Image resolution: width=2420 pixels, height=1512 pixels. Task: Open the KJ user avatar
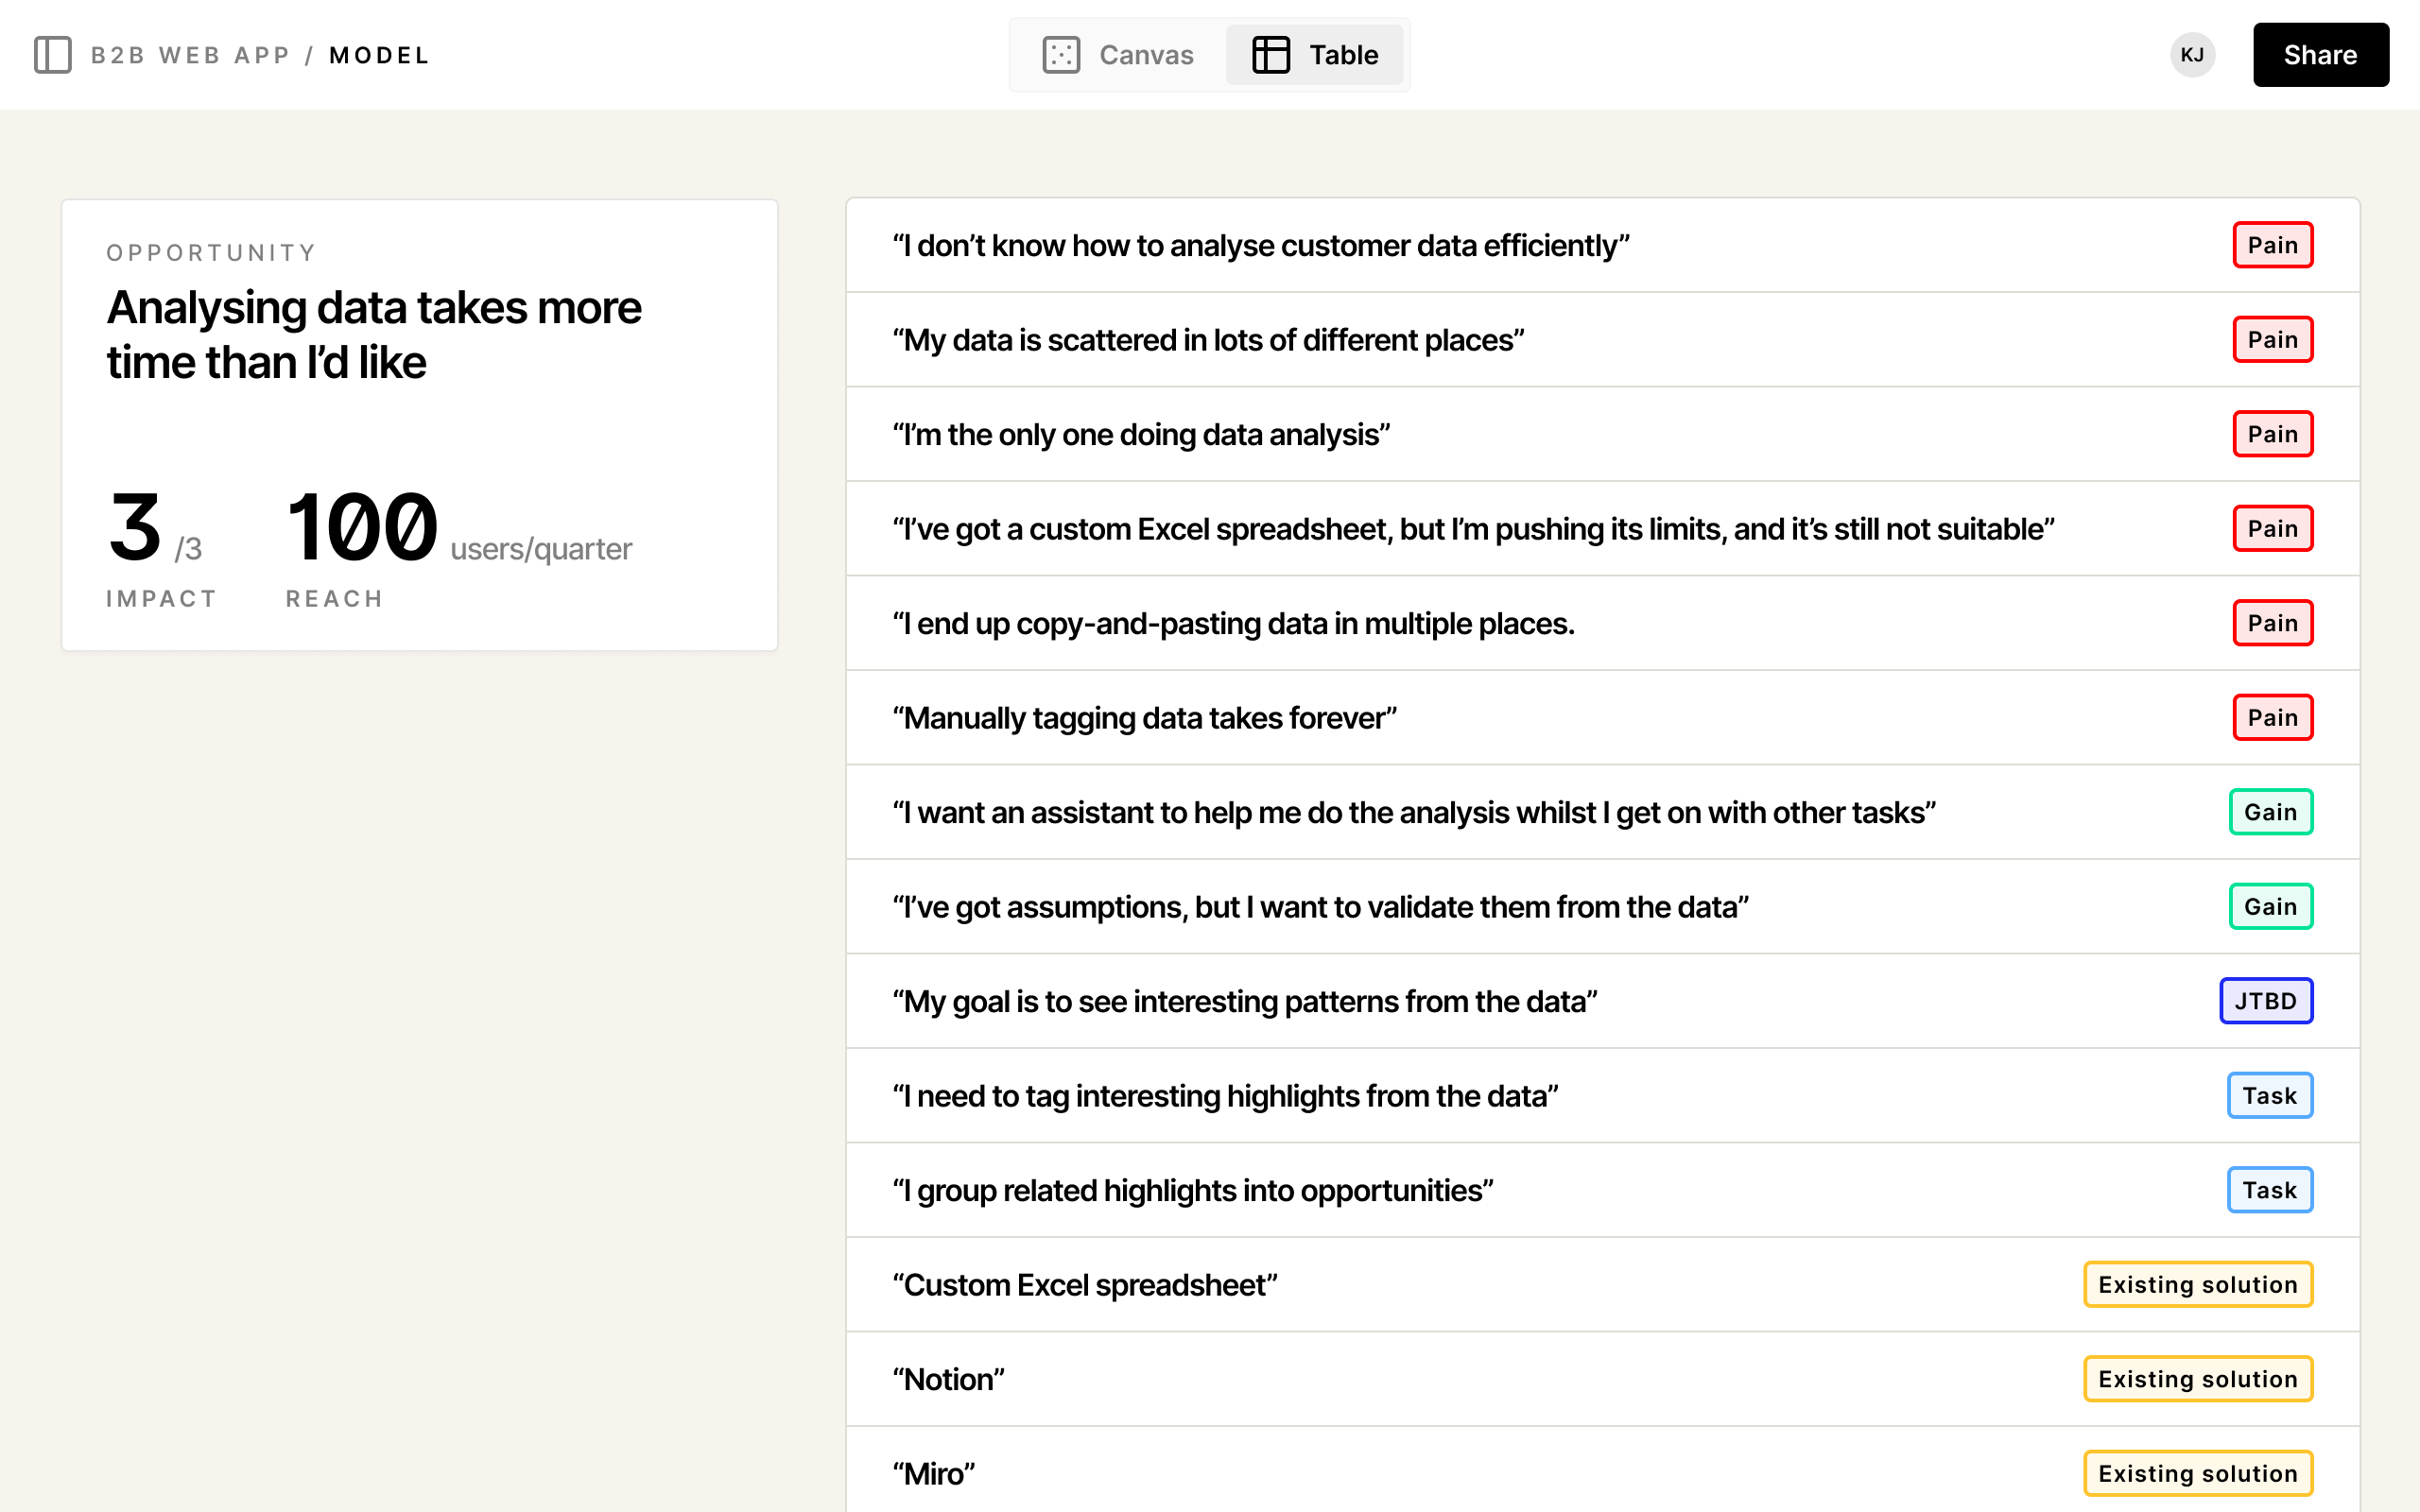(x=2192, y=55)
